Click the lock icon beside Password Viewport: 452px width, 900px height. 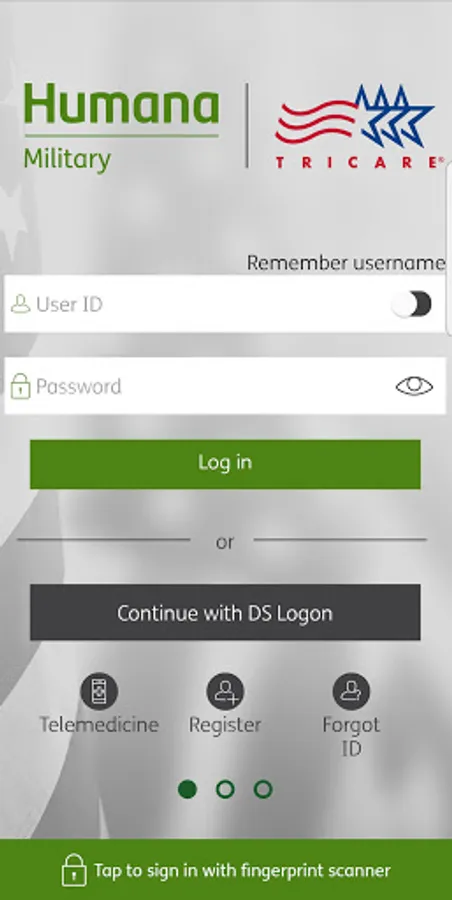[x=21, y=386]
